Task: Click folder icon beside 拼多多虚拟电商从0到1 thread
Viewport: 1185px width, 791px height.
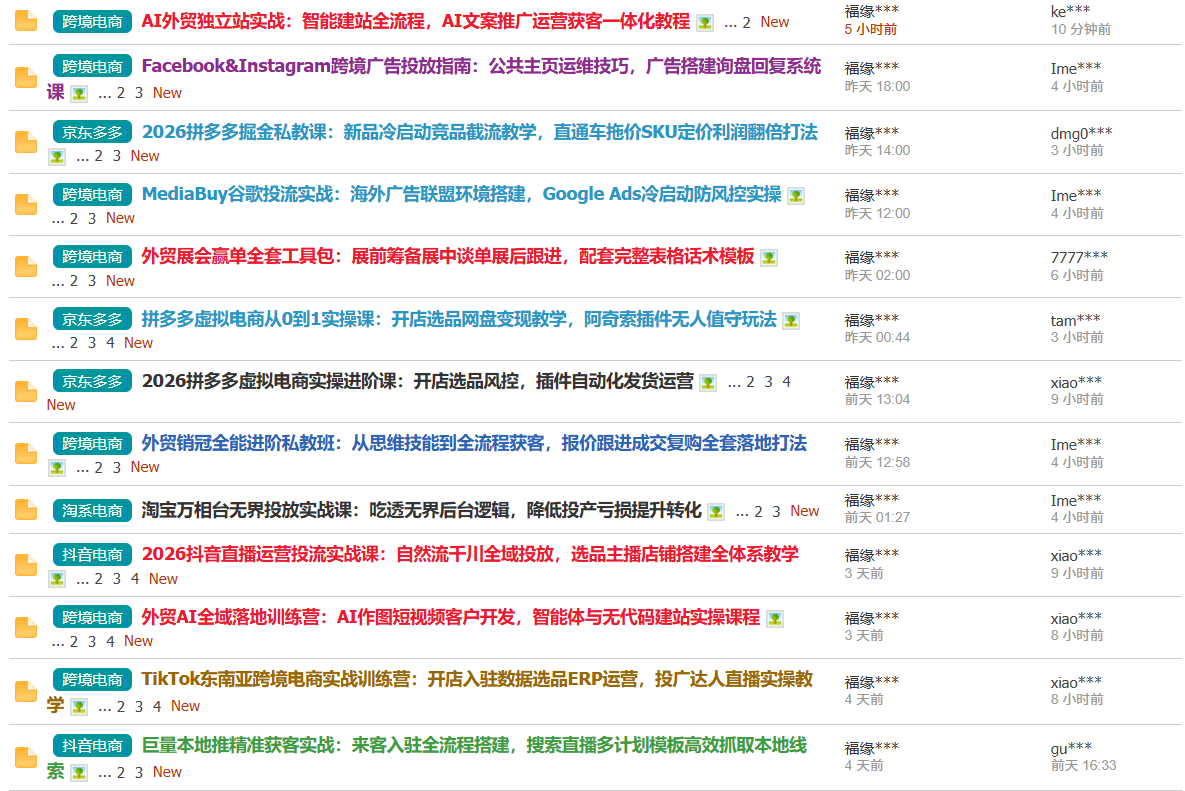Action: tap(26, 329)
